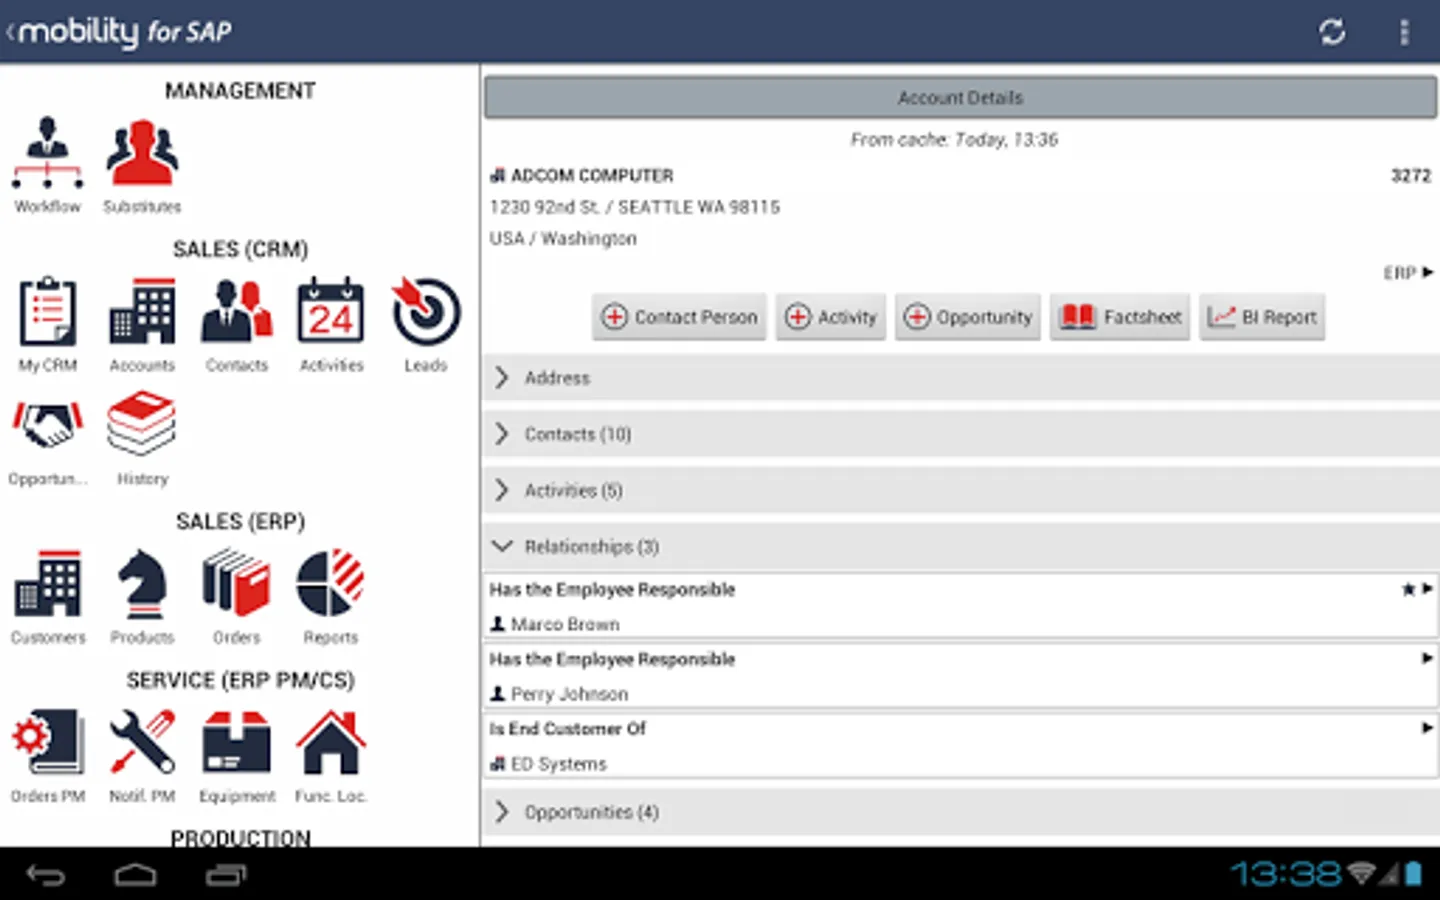The height and width of the screenshot is (900, 1440).
Task: Add a new Opportunity
Action: [968, 317]
